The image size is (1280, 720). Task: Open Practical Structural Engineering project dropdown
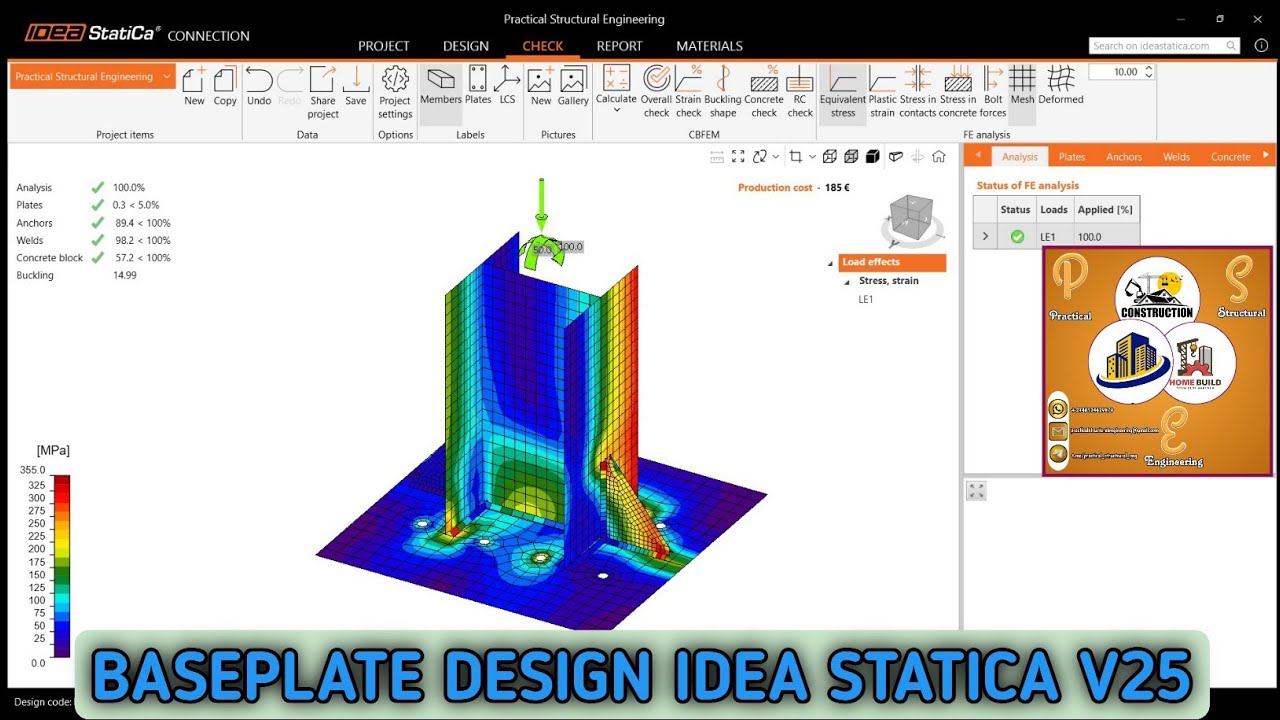(92, 77)
